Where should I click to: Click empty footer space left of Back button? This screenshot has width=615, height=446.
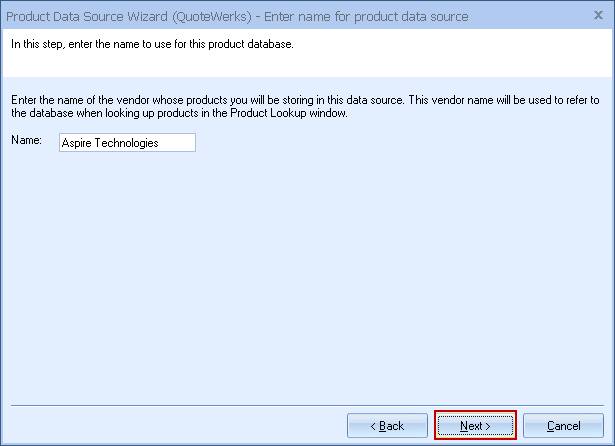pos(170,425)
